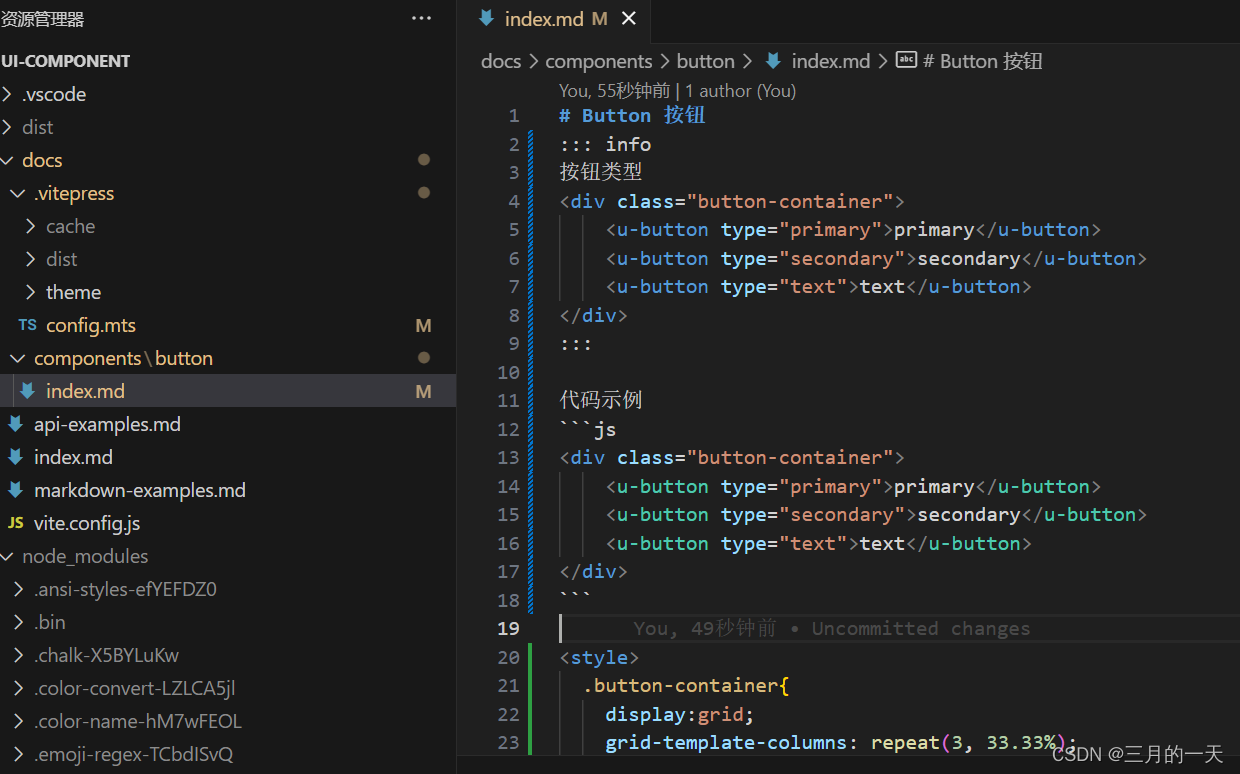Click the breadcrumb markdown icon before index.md
The width and height of the screenshot is (1240, 774).
[773, 61]
